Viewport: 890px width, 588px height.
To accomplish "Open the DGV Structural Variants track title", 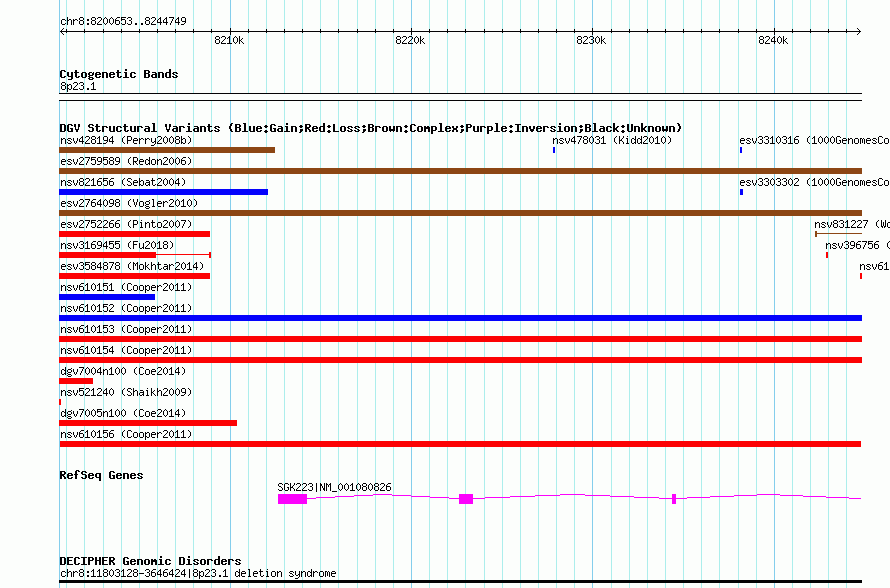I will (x=371, y=128).
